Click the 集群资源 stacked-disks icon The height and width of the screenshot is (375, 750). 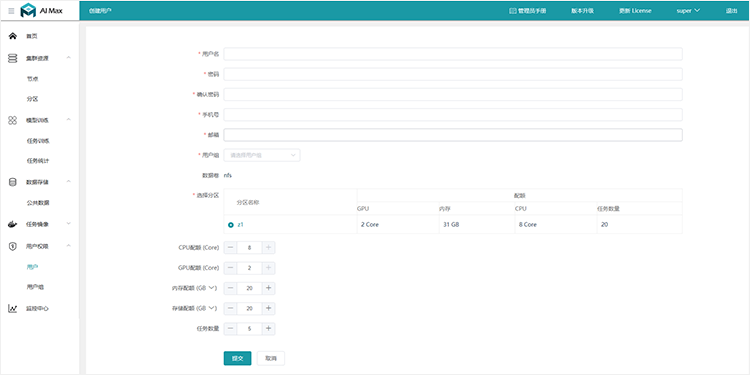pyautogui.click(x=13, y=58)
